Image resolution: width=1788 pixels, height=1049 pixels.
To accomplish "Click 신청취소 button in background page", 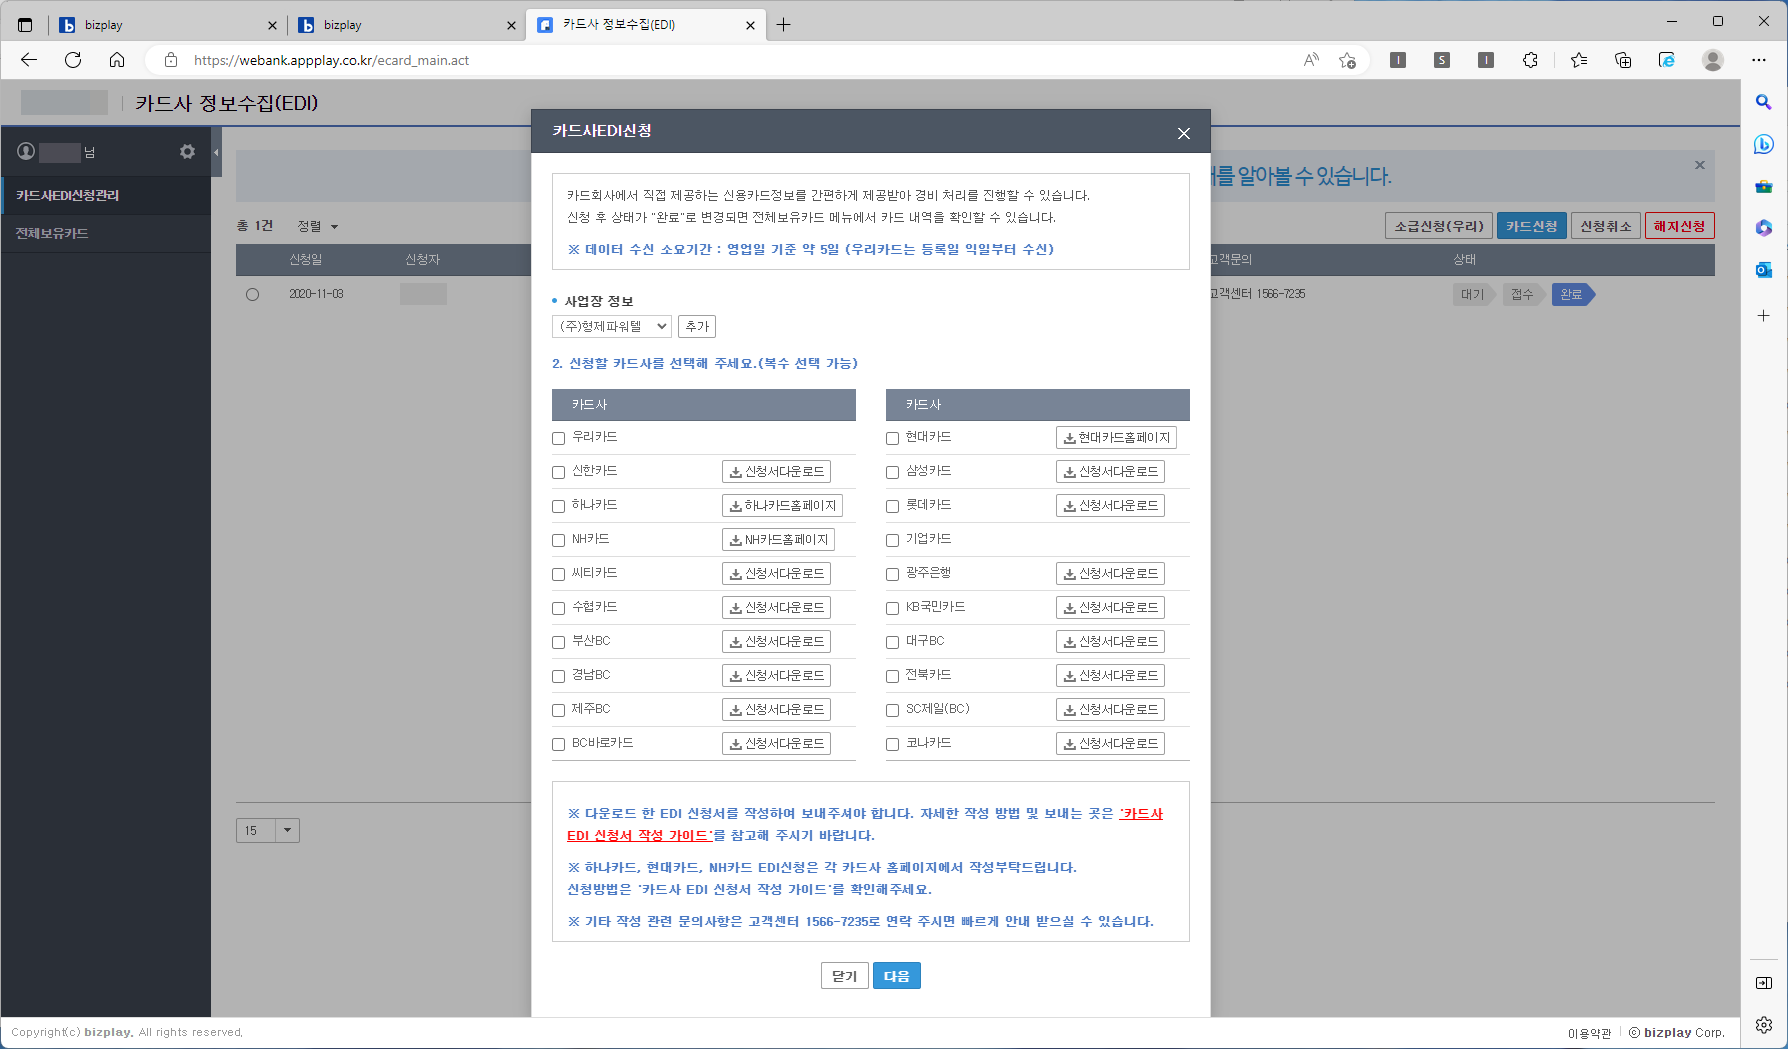I will tap(1606, 226).
